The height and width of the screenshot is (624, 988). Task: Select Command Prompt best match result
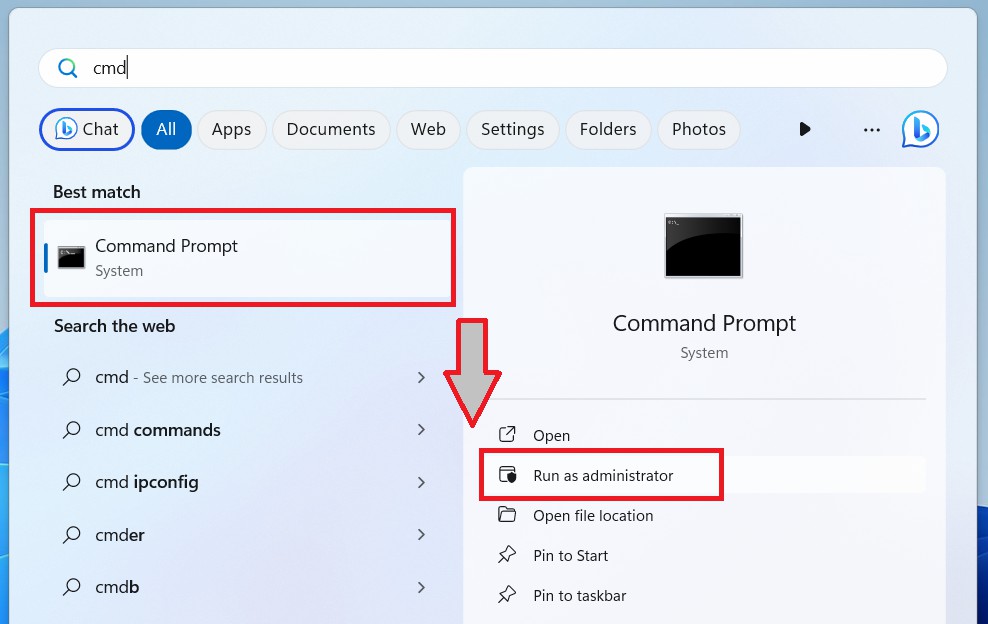point(243,258)
